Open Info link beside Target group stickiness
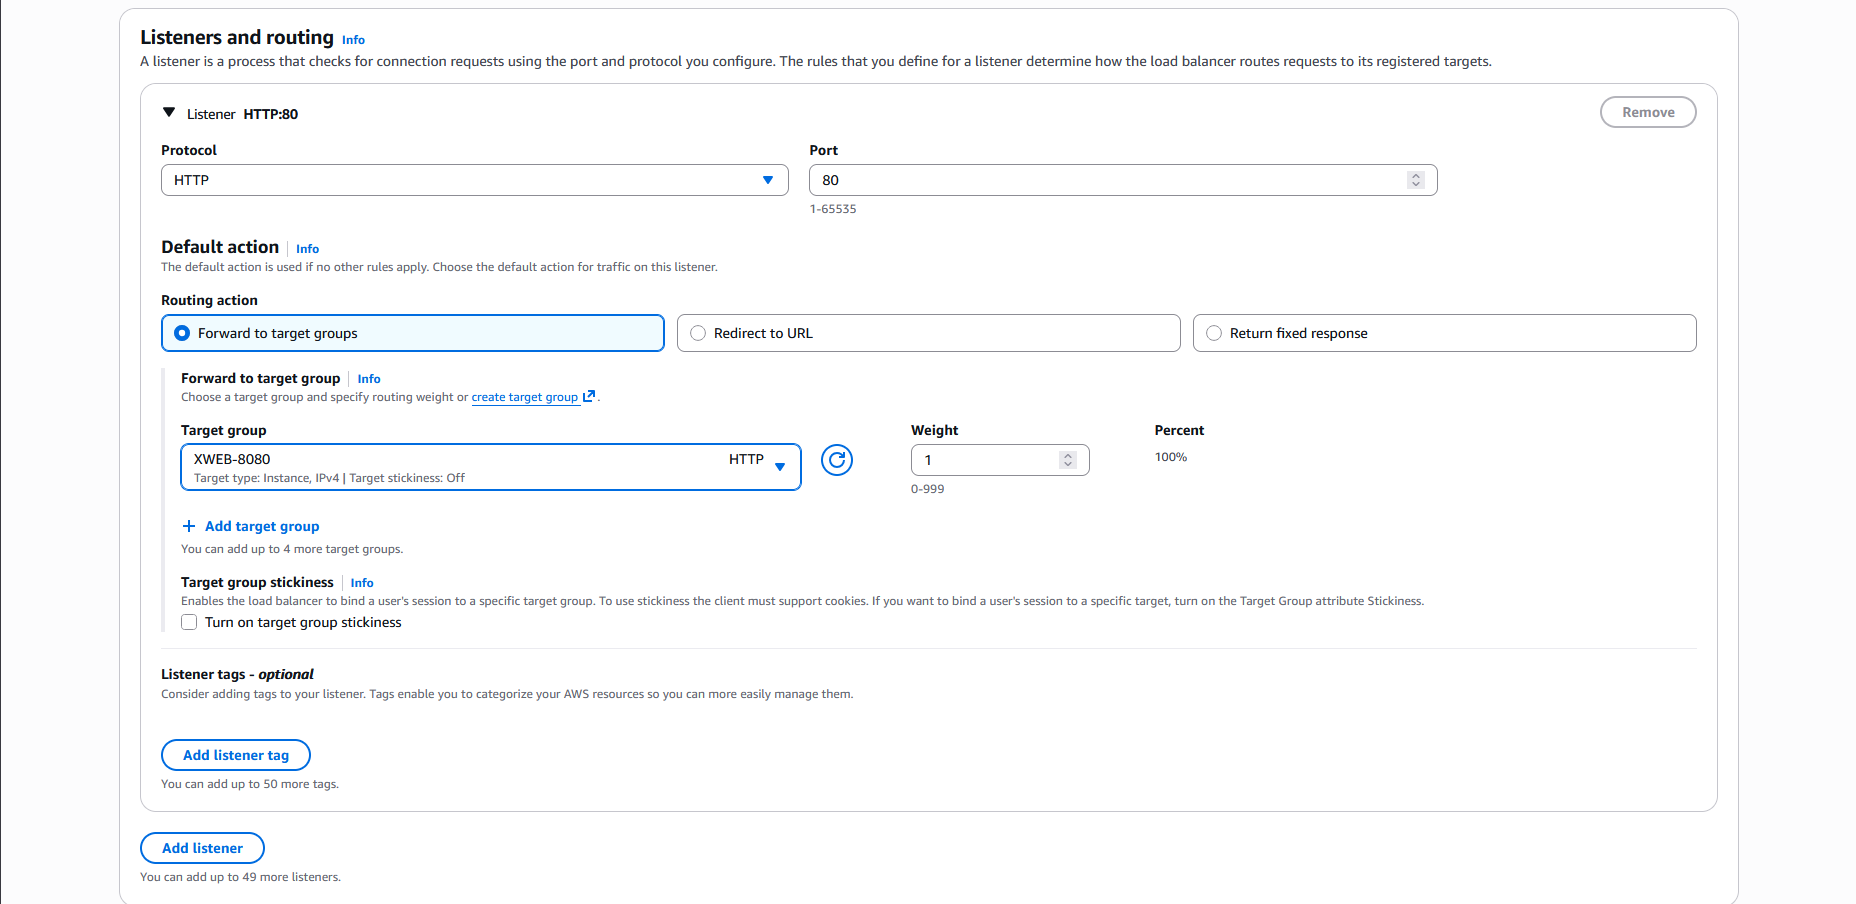 tap(362, 583)
